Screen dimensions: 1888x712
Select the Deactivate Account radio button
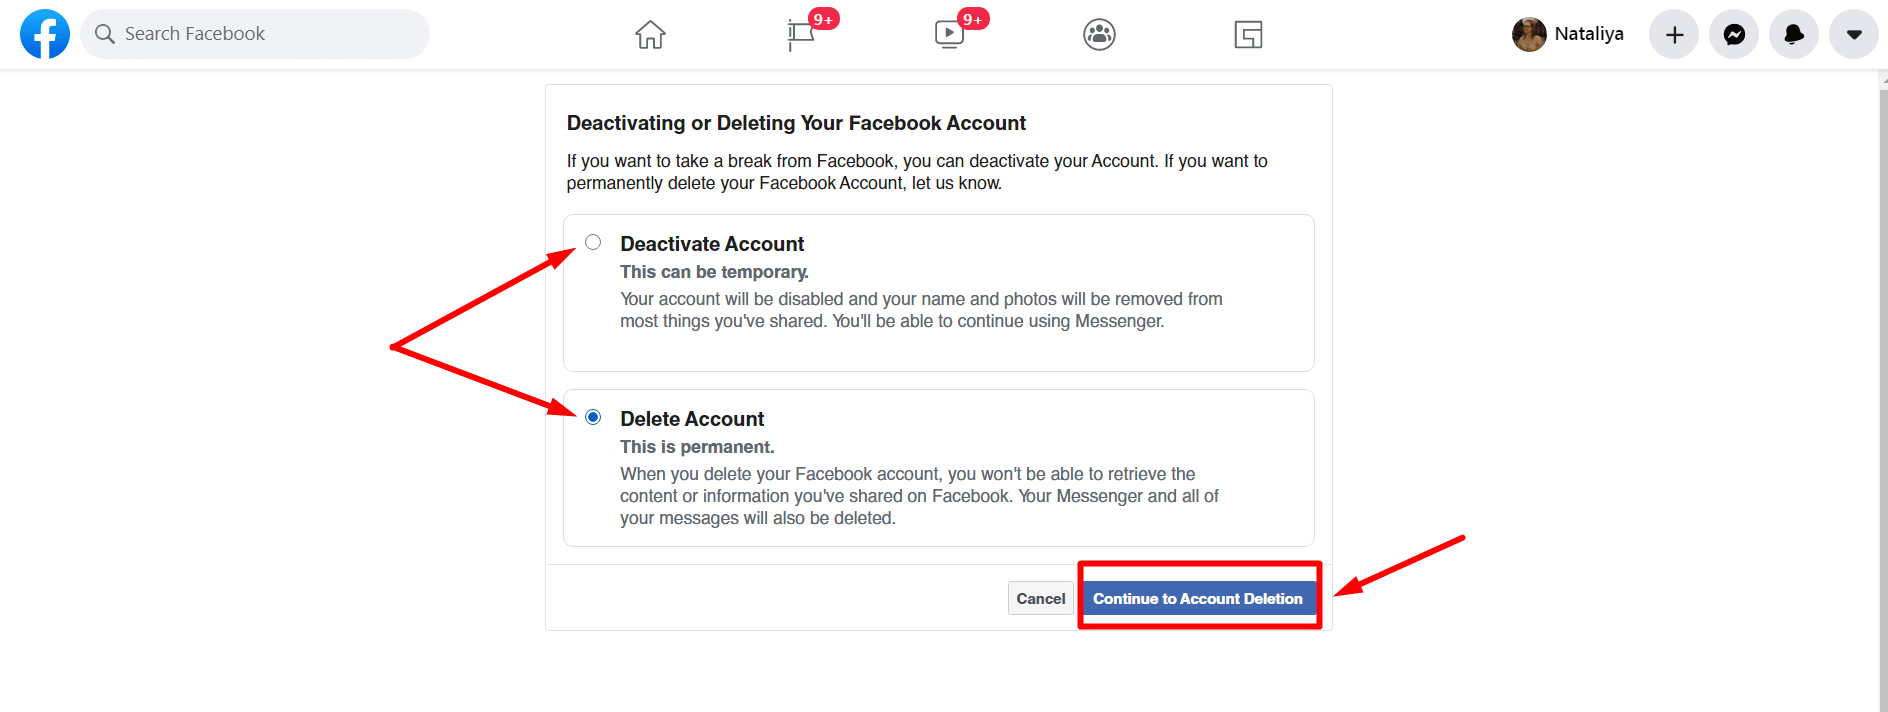click(593, 241)
